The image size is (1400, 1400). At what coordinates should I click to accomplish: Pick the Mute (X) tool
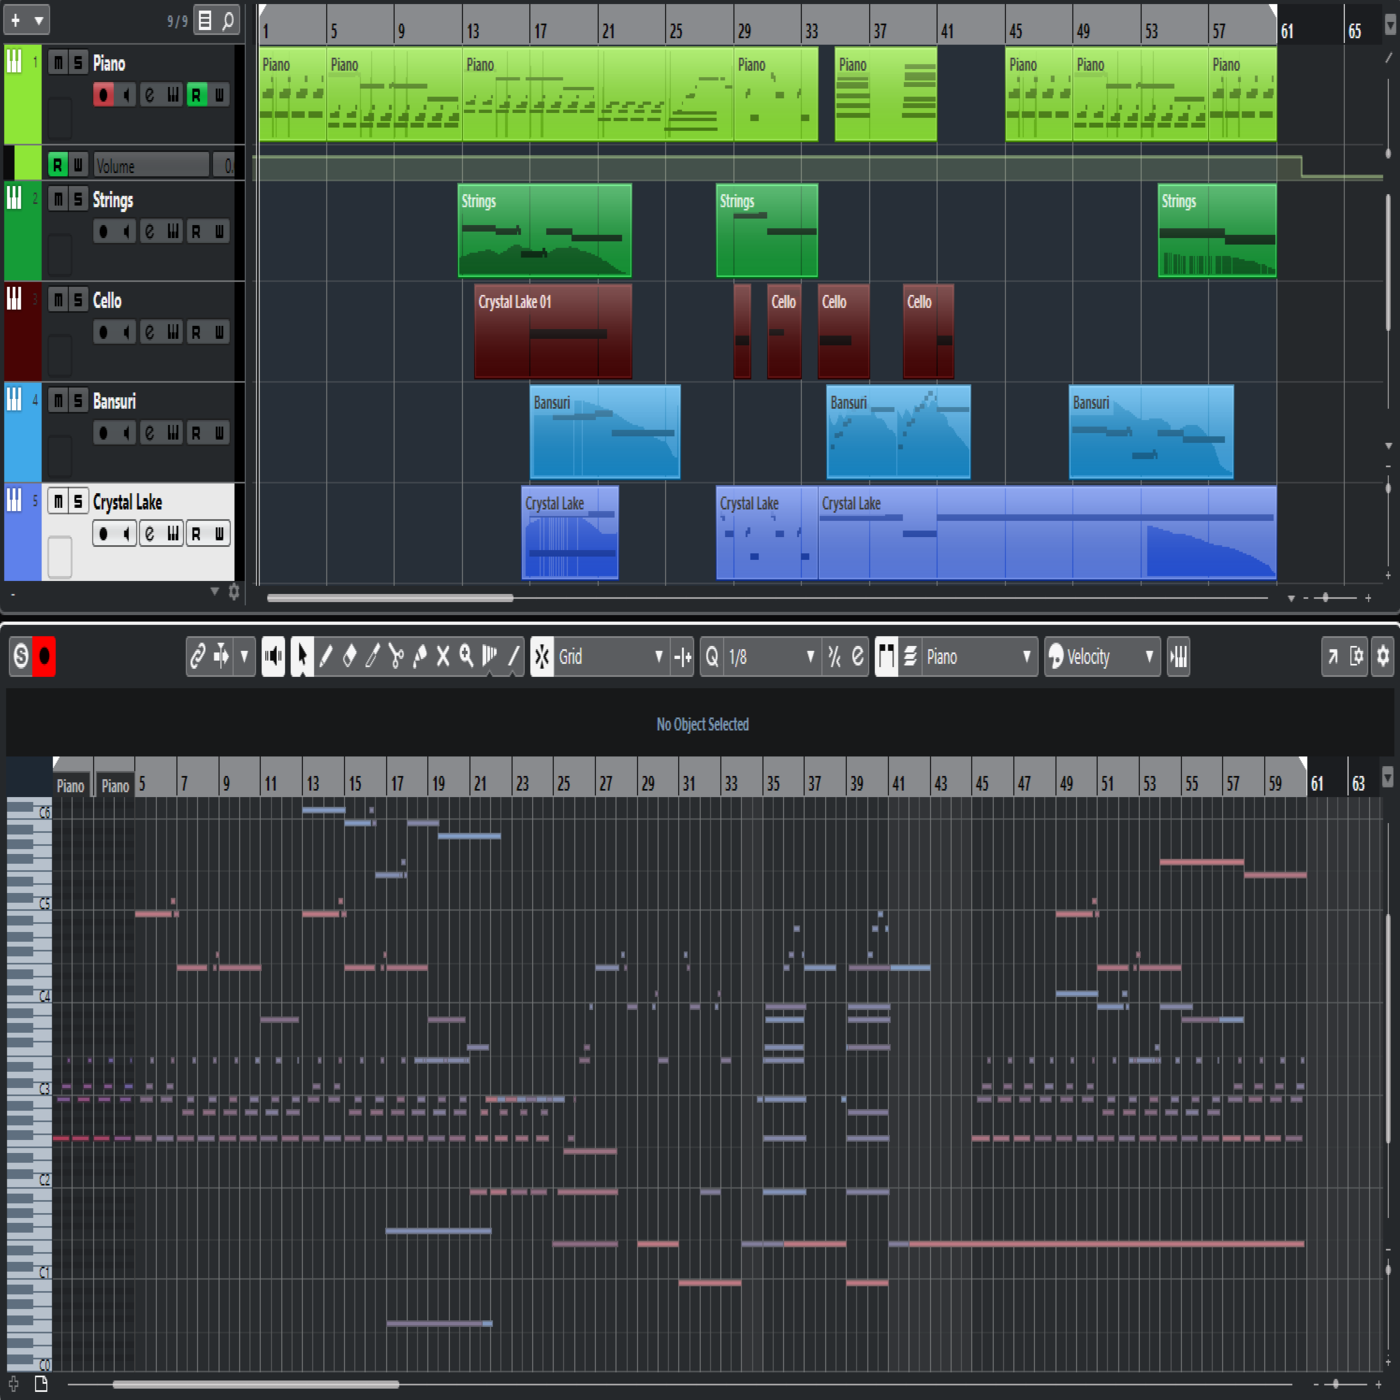click(443, 657)
